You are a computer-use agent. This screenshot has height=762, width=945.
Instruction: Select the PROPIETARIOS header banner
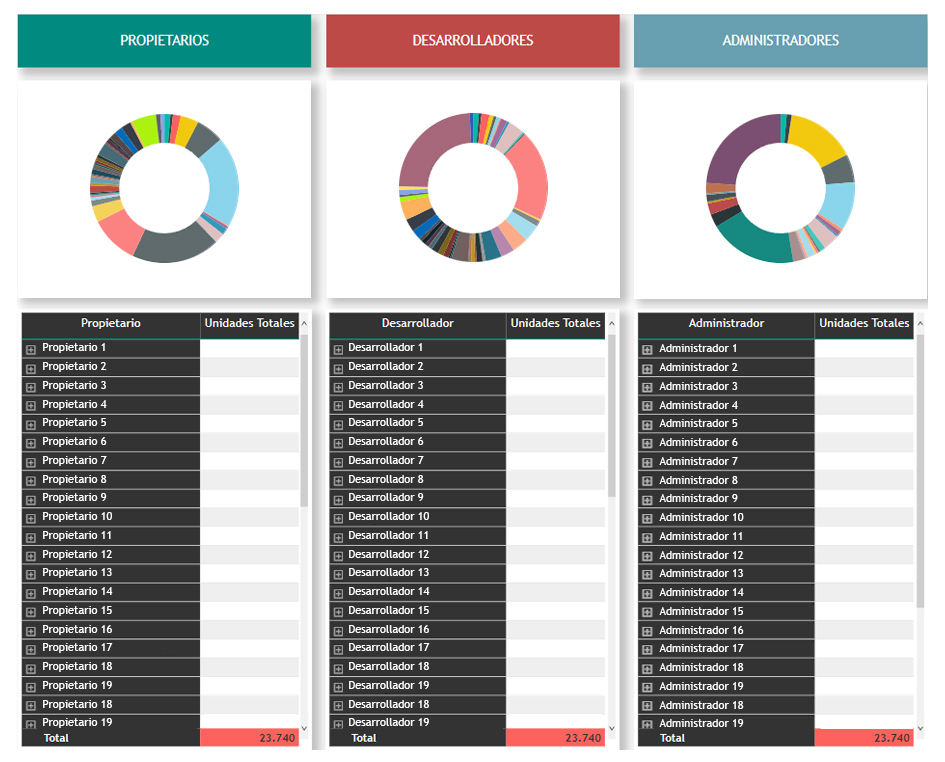pos(163,40)
